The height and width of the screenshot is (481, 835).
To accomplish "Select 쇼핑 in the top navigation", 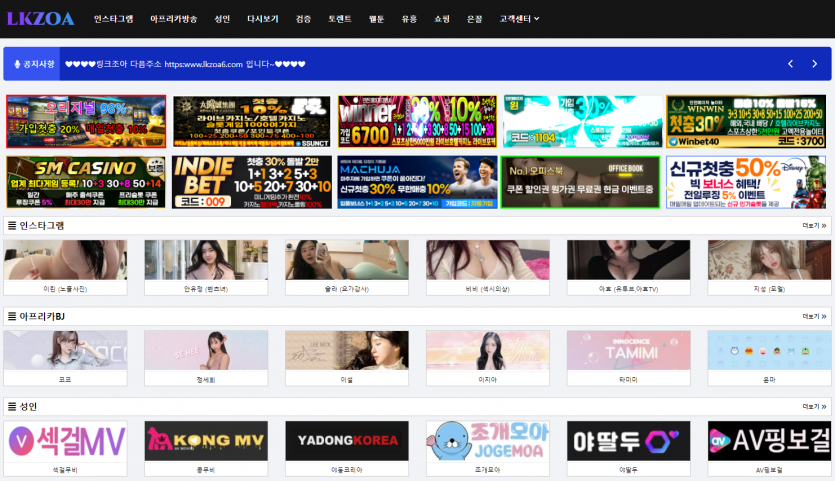I will 441,19.
